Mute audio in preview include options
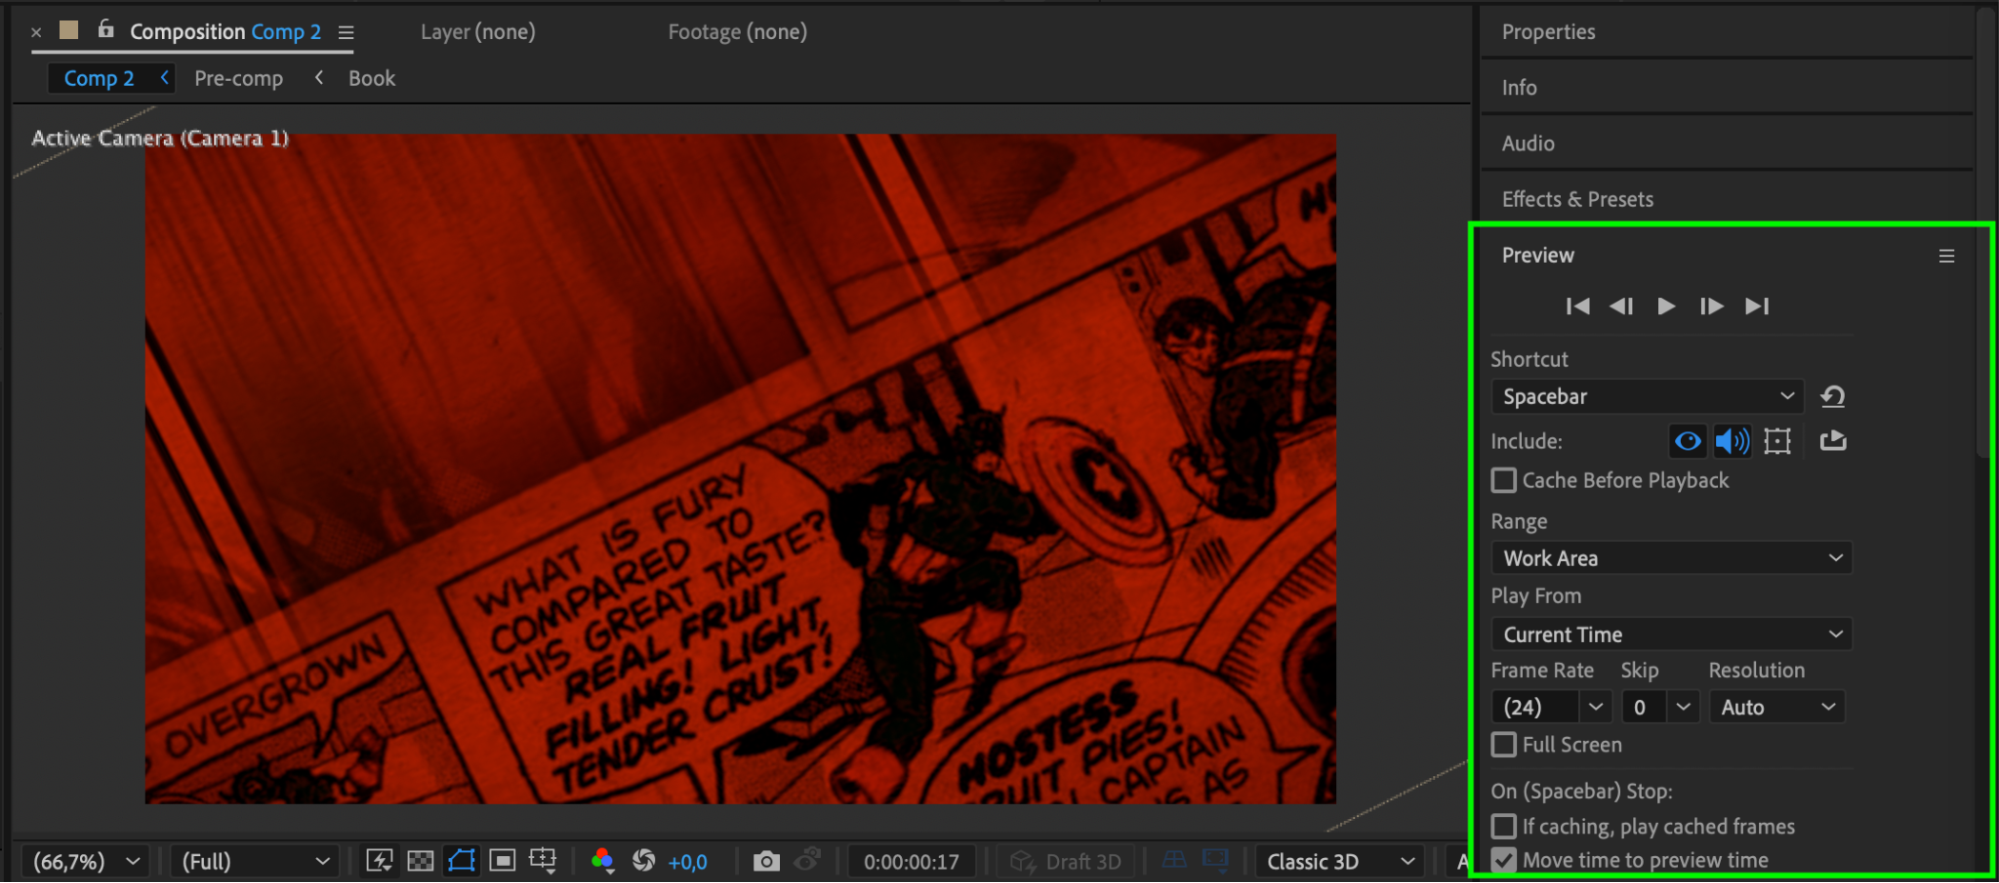Image resolution: width=1999 pixels, height=883 pixels. click(1732, 441)
